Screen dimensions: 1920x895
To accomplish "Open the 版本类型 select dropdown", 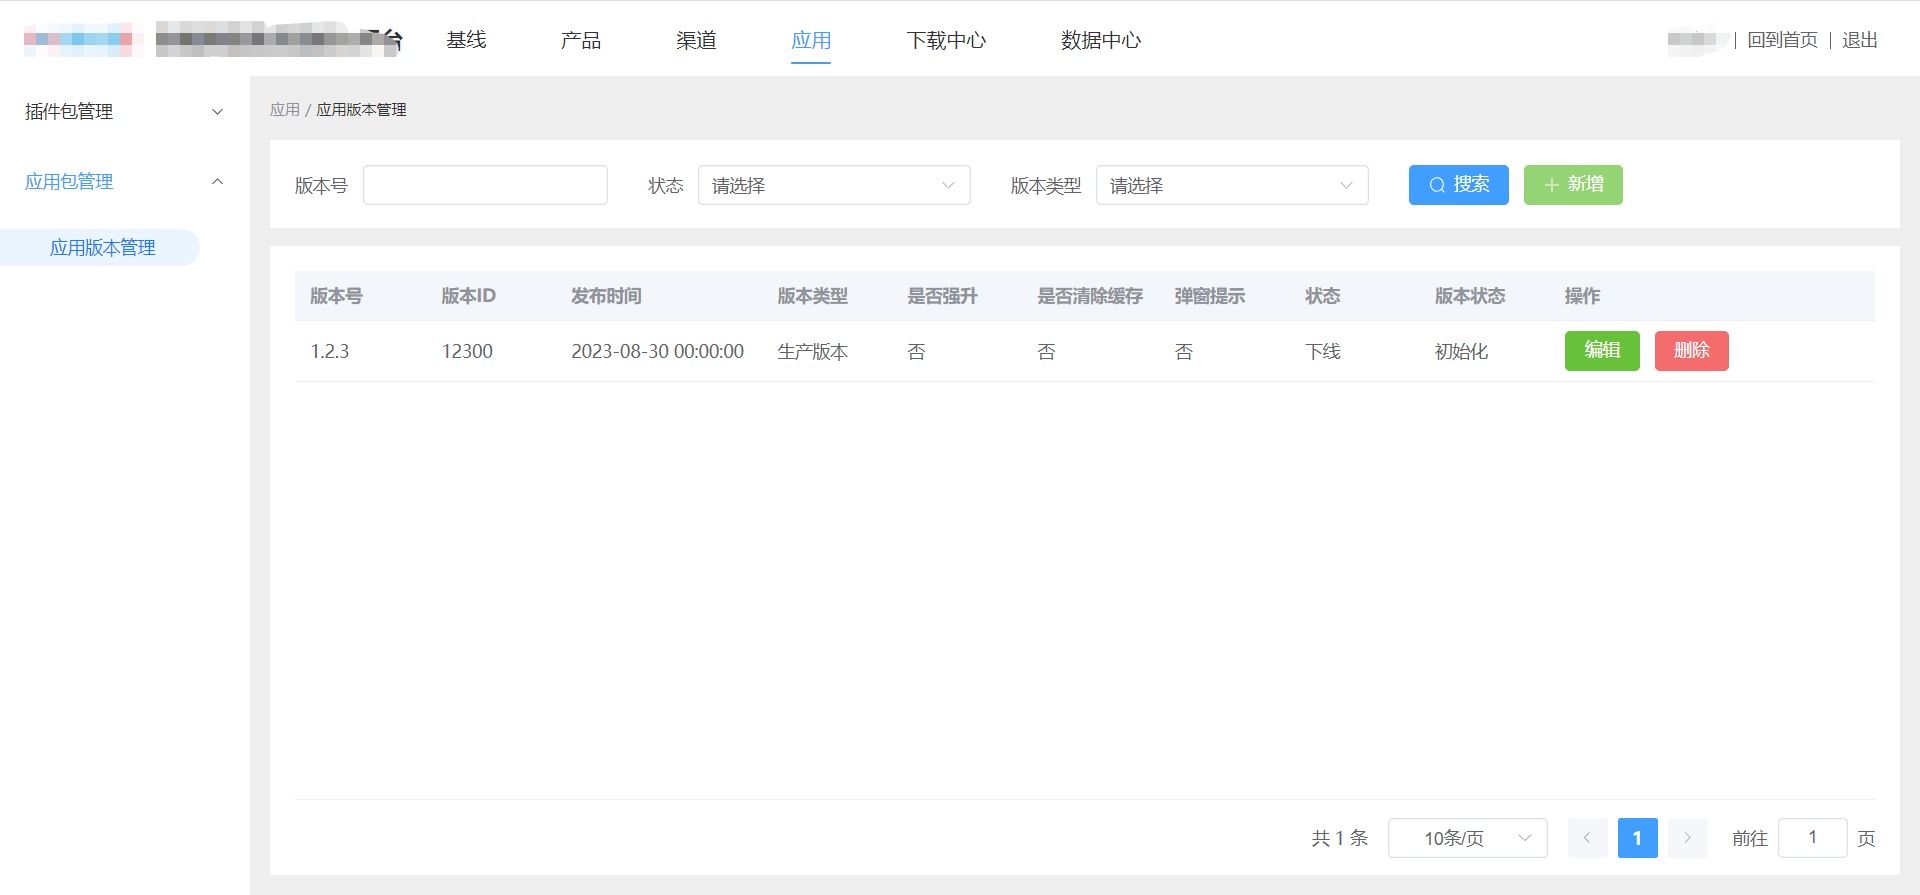I will coord(1232,185).
